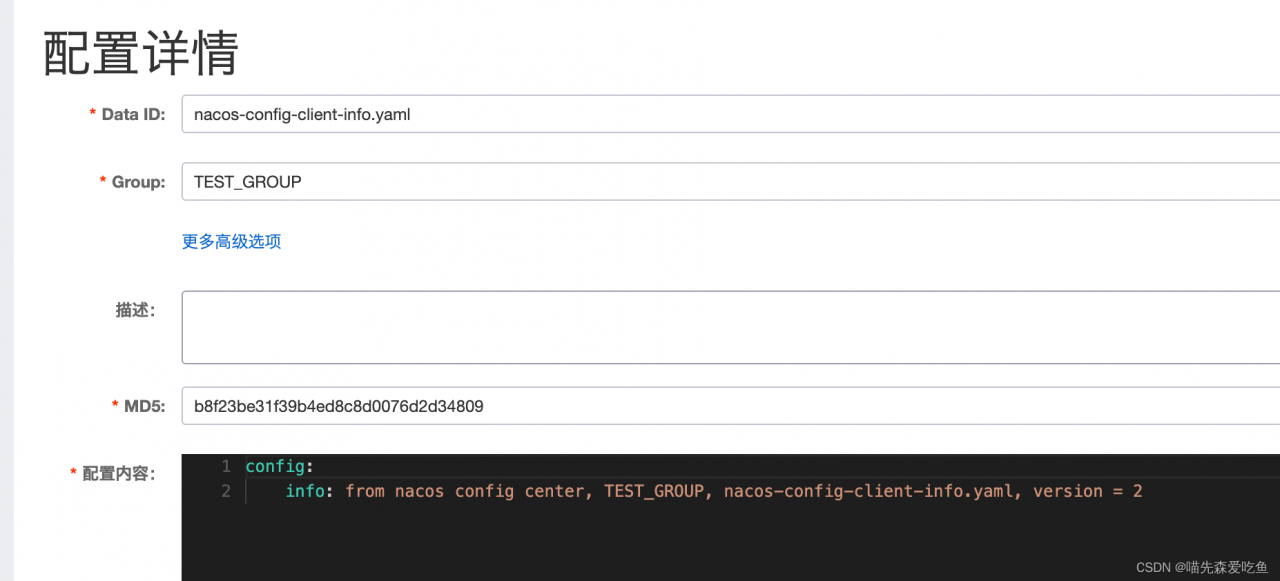
Task: Click the Data ID input field
Action: tap(730, 114)
